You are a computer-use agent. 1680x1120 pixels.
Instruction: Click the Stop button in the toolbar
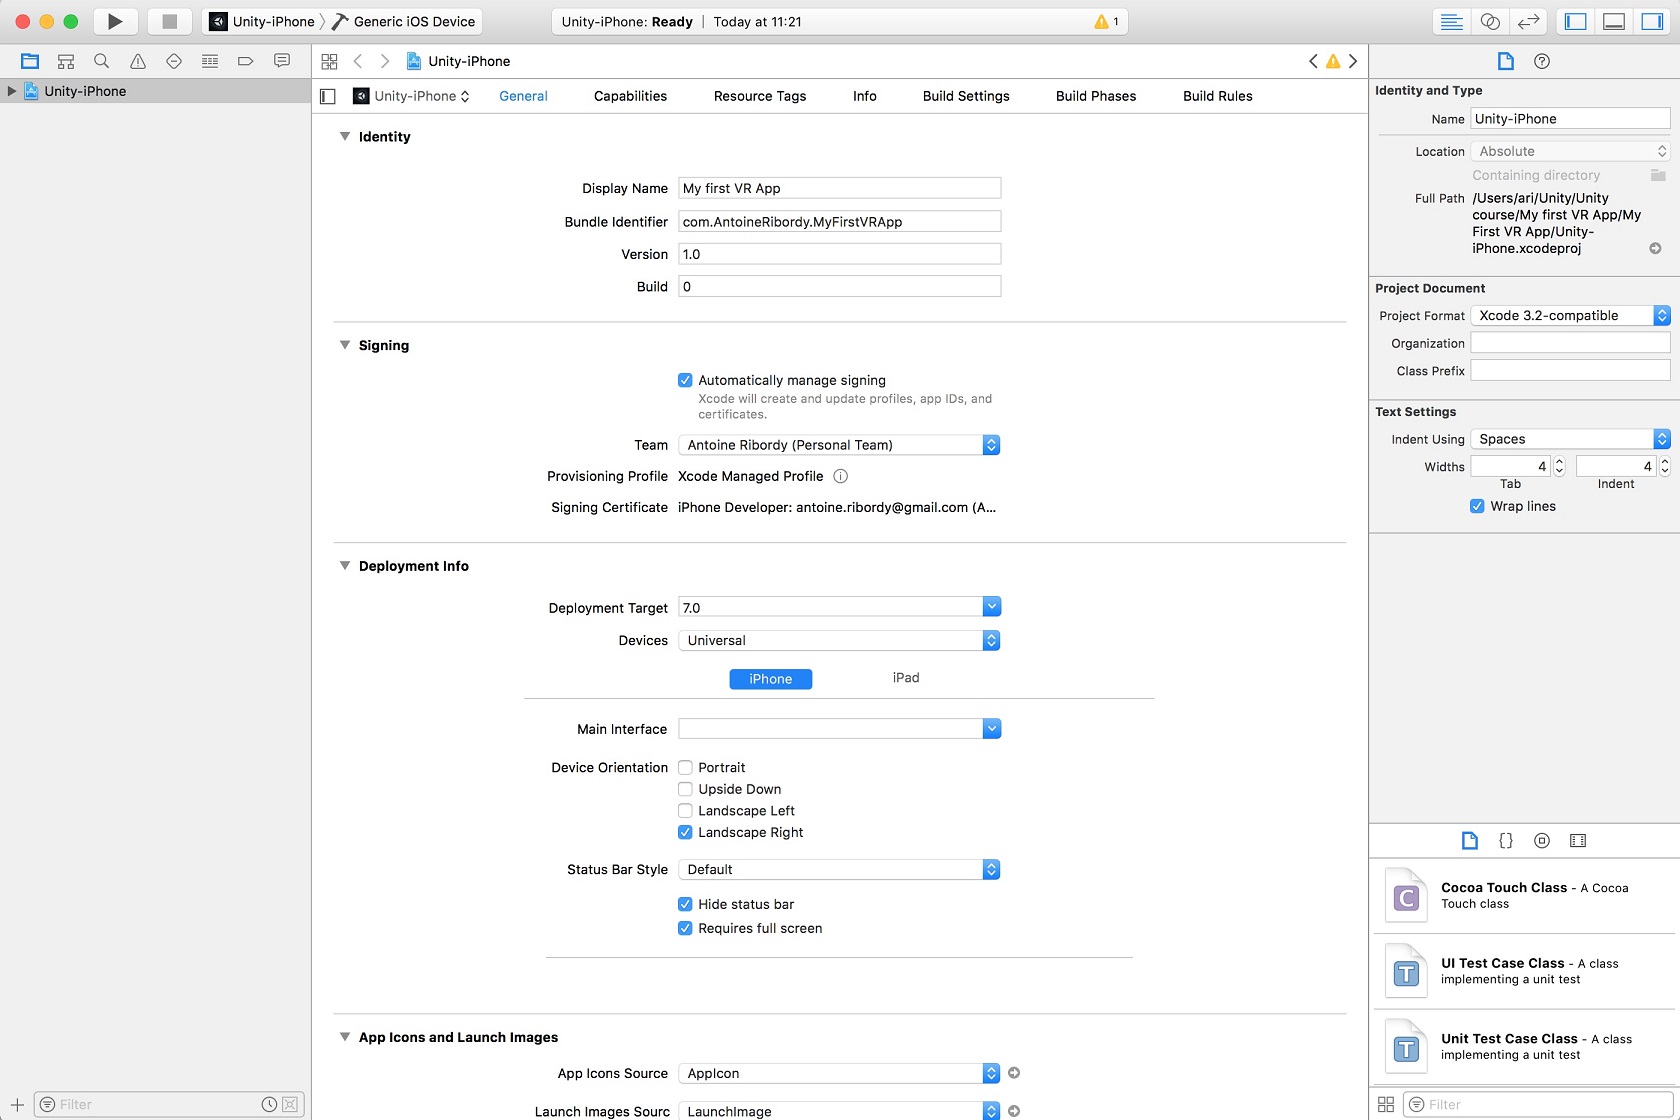click(x=169, y=21)
